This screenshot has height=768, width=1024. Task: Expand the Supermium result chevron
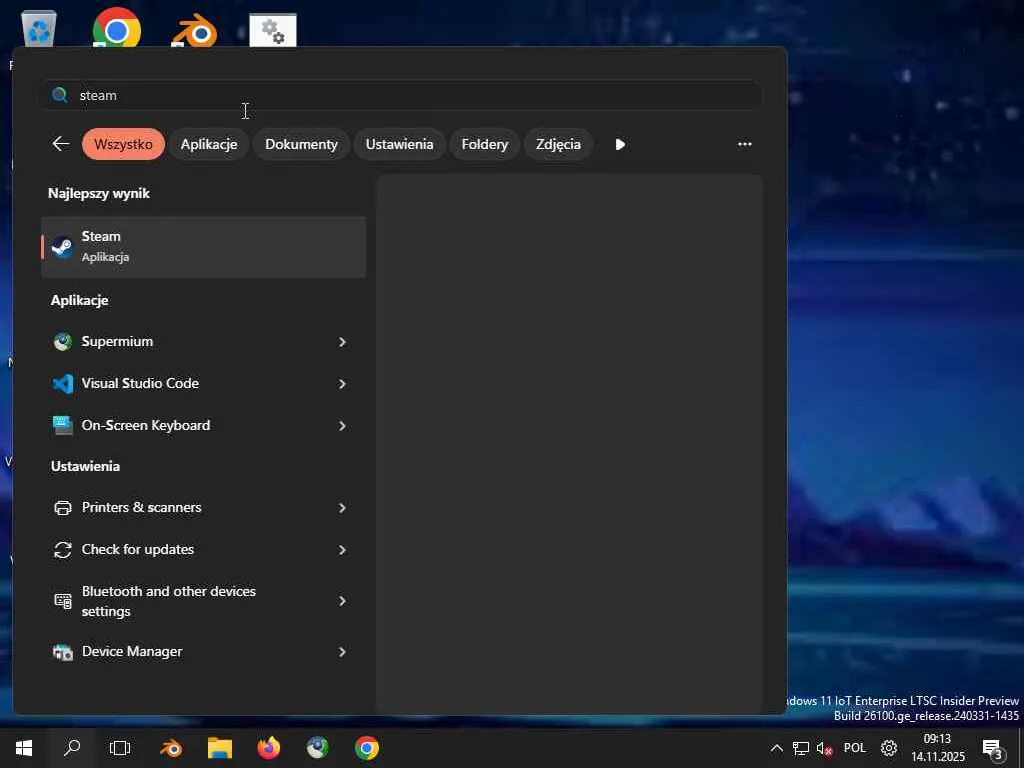pos(342,342)
